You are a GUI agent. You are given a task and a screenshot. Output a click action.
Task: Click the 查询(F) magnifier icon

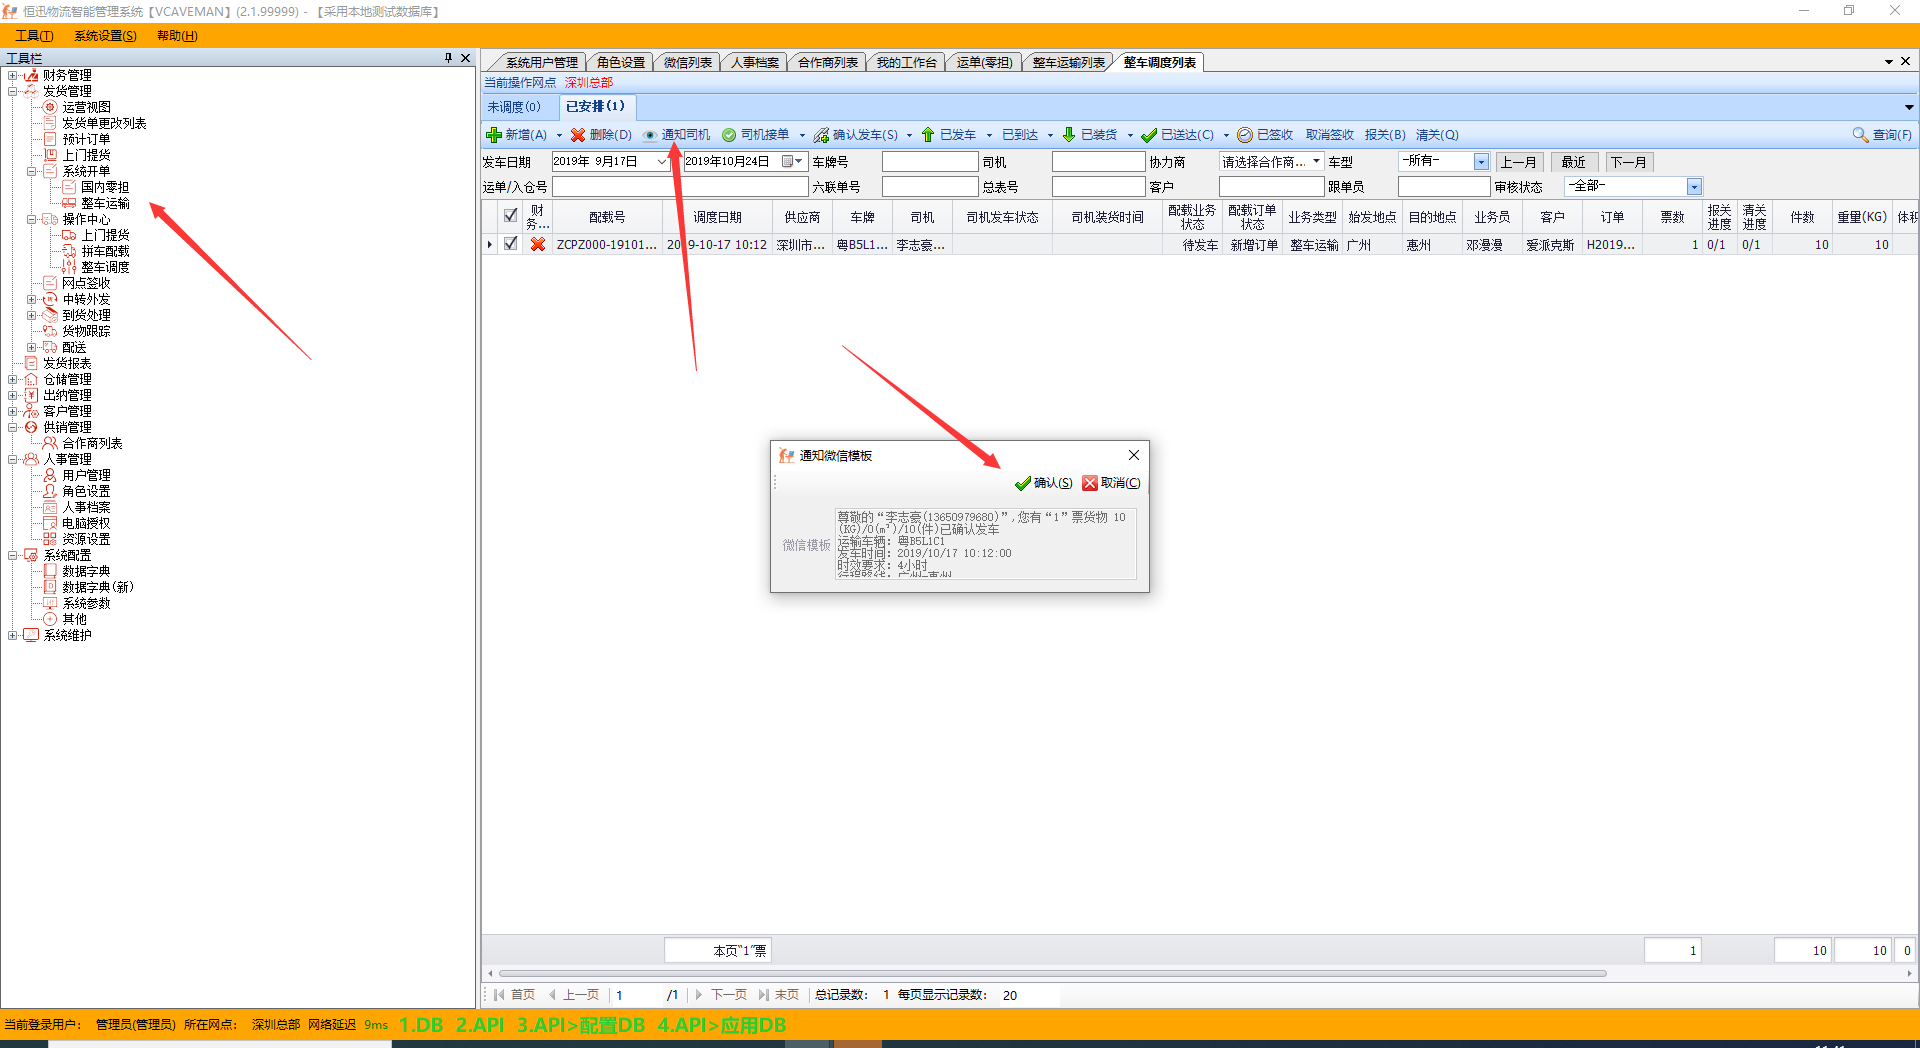click(x=1860, y=135)
